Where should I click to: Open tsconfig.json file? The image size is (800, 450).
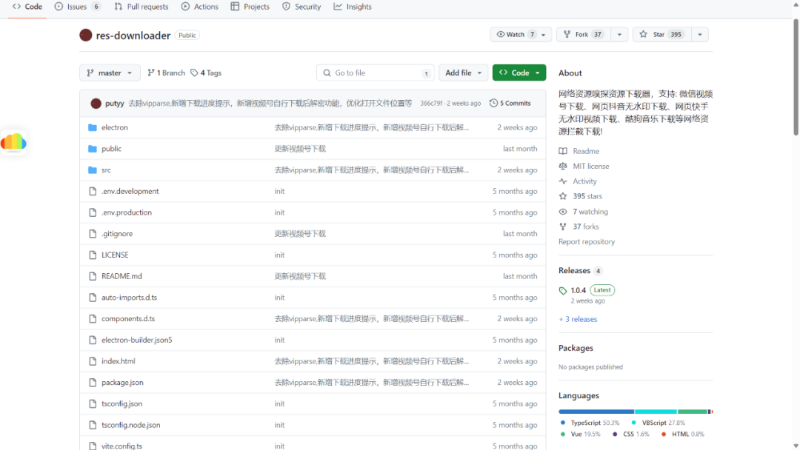click(x=122, y=404)
